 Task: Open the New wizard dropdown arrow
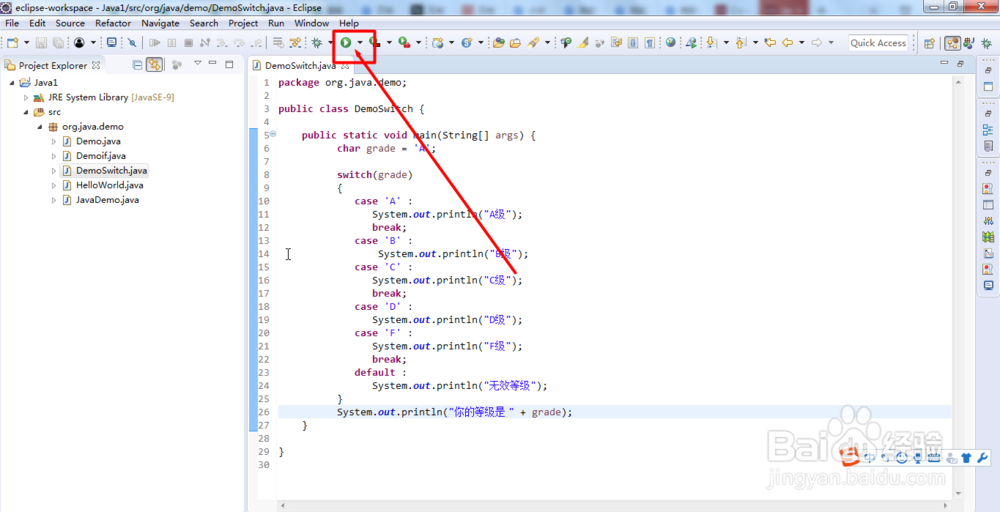click(x=27, y=43)
